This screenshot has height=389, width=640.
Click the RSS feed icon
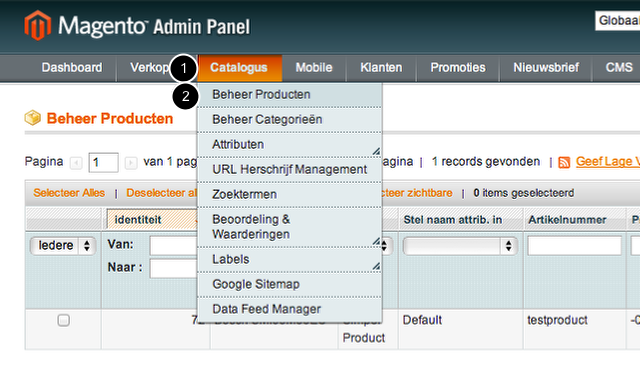[564, 162]
